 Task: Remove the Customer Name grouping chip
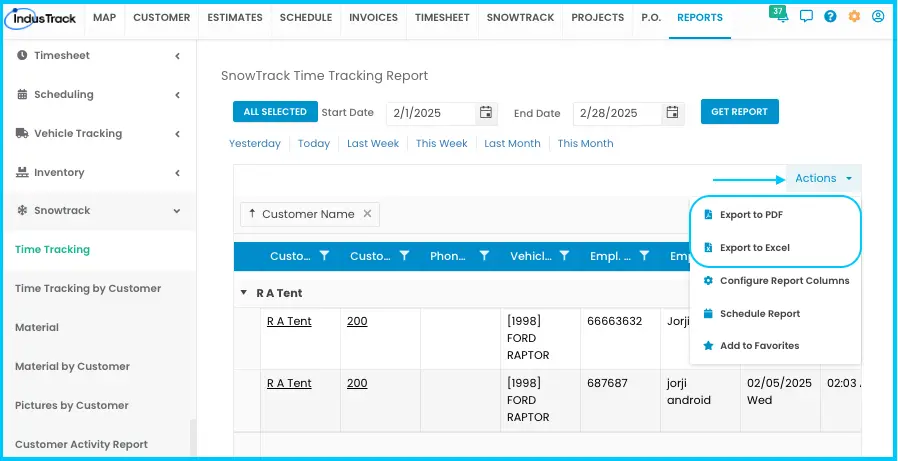click(x=368, y=214)
